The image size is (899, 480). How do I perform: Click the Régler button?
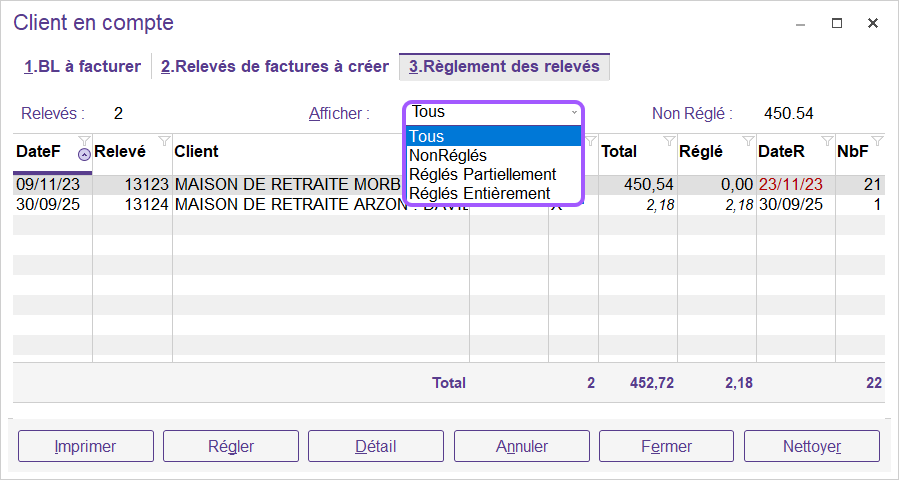pos(231,446)
